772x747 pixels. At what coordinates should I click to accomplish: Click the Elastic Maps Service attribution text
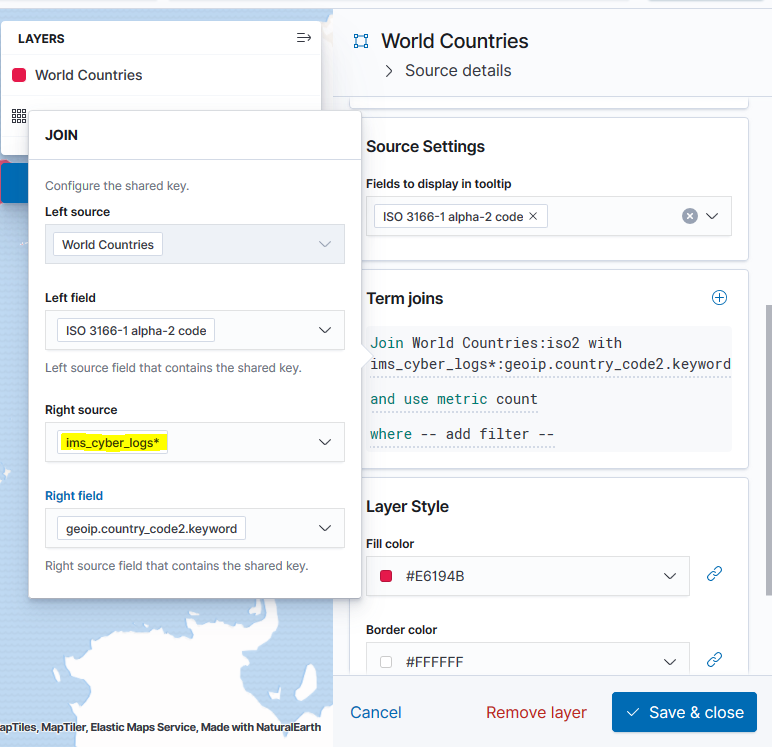[143, 727]
